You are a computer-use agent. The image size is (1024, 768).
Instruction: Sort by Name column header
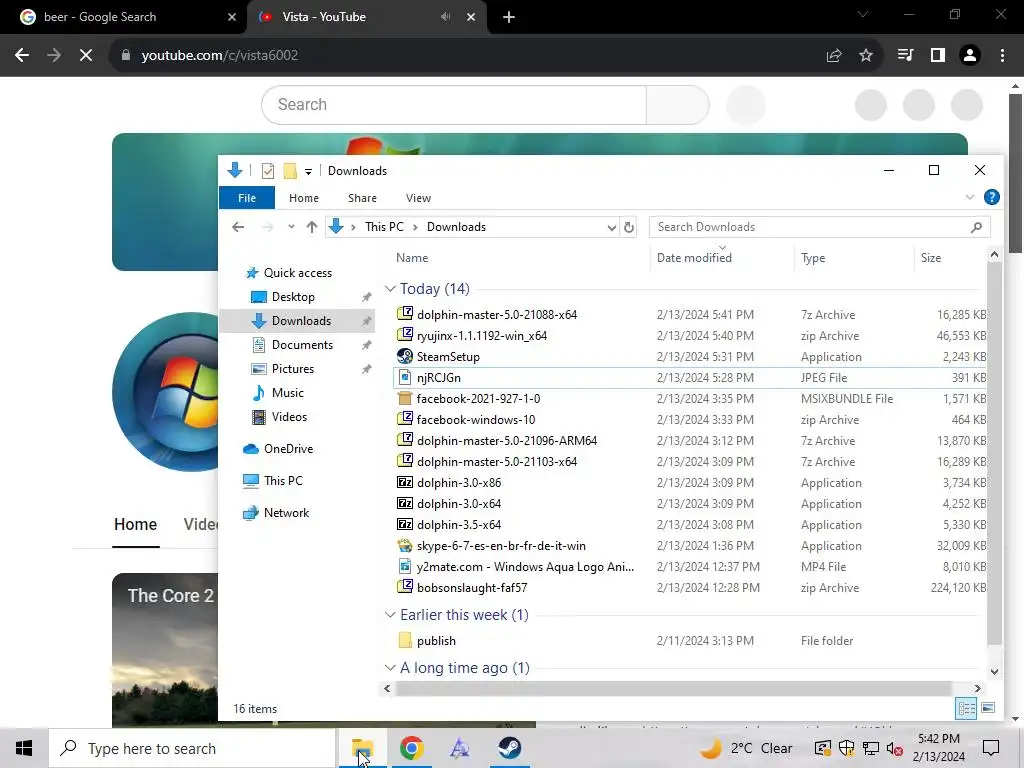(412, 258)
